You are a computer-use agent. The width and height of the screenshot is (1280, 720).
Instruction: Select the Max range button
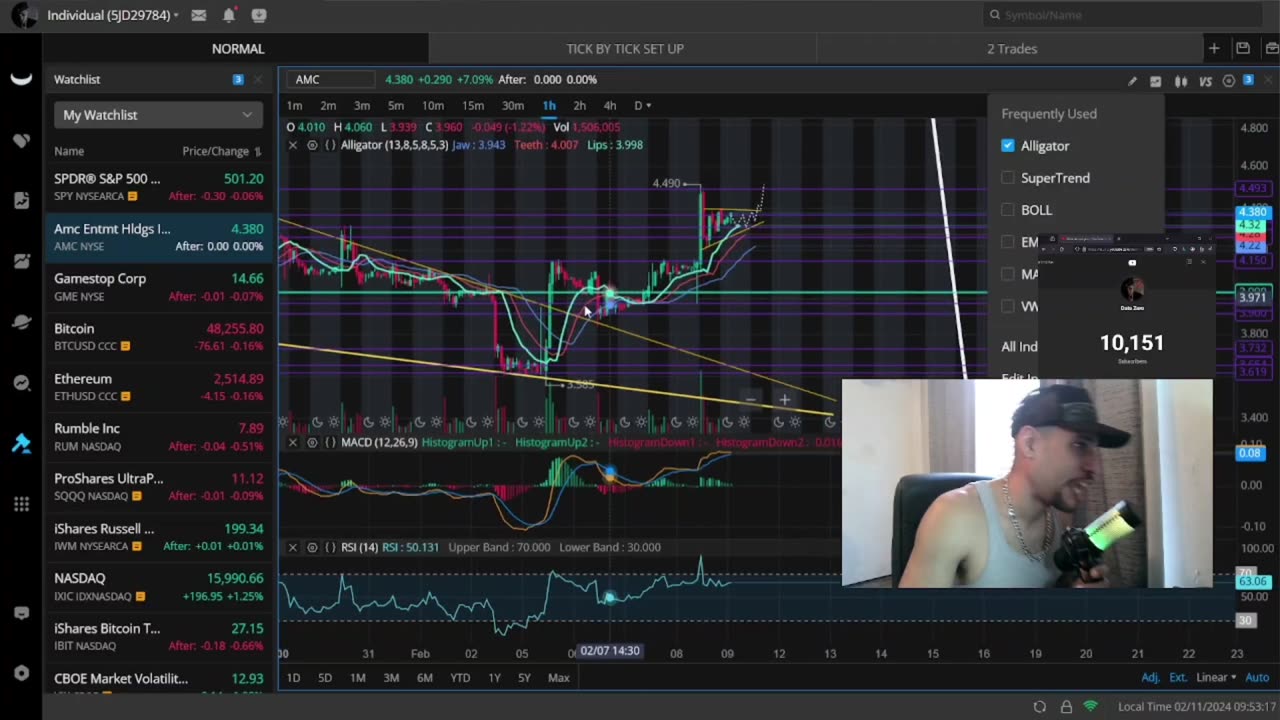[x=558, y=678]
